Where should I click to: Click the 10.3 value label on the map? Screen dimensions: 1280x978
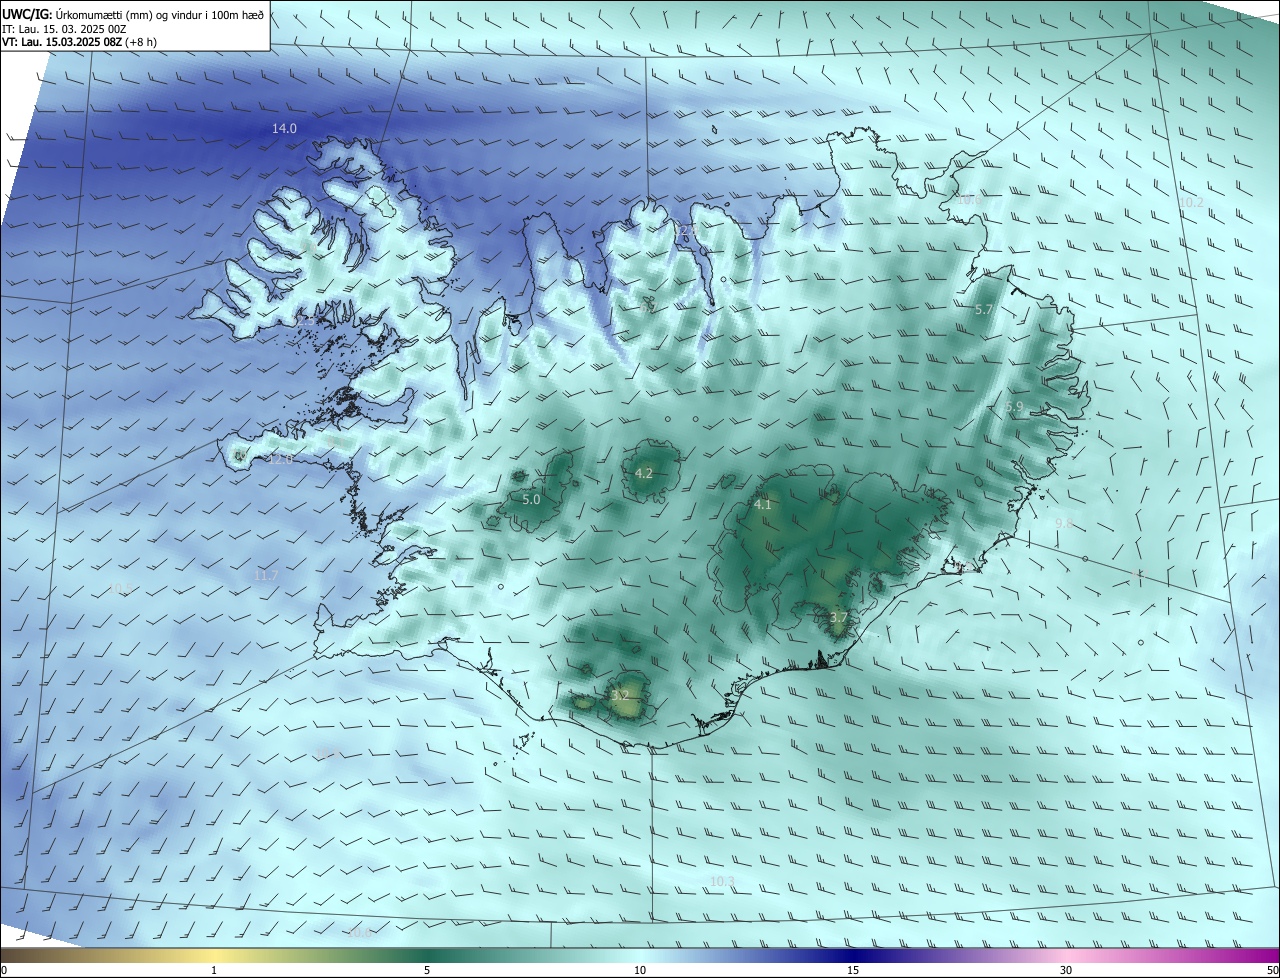(722, 881)
